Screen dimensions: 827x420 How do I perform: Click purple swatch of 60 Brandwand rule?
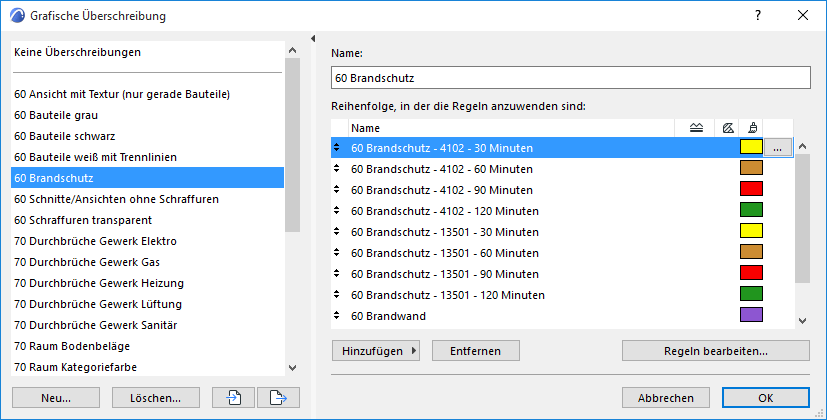pyautogui.click(x=751, y=316)
